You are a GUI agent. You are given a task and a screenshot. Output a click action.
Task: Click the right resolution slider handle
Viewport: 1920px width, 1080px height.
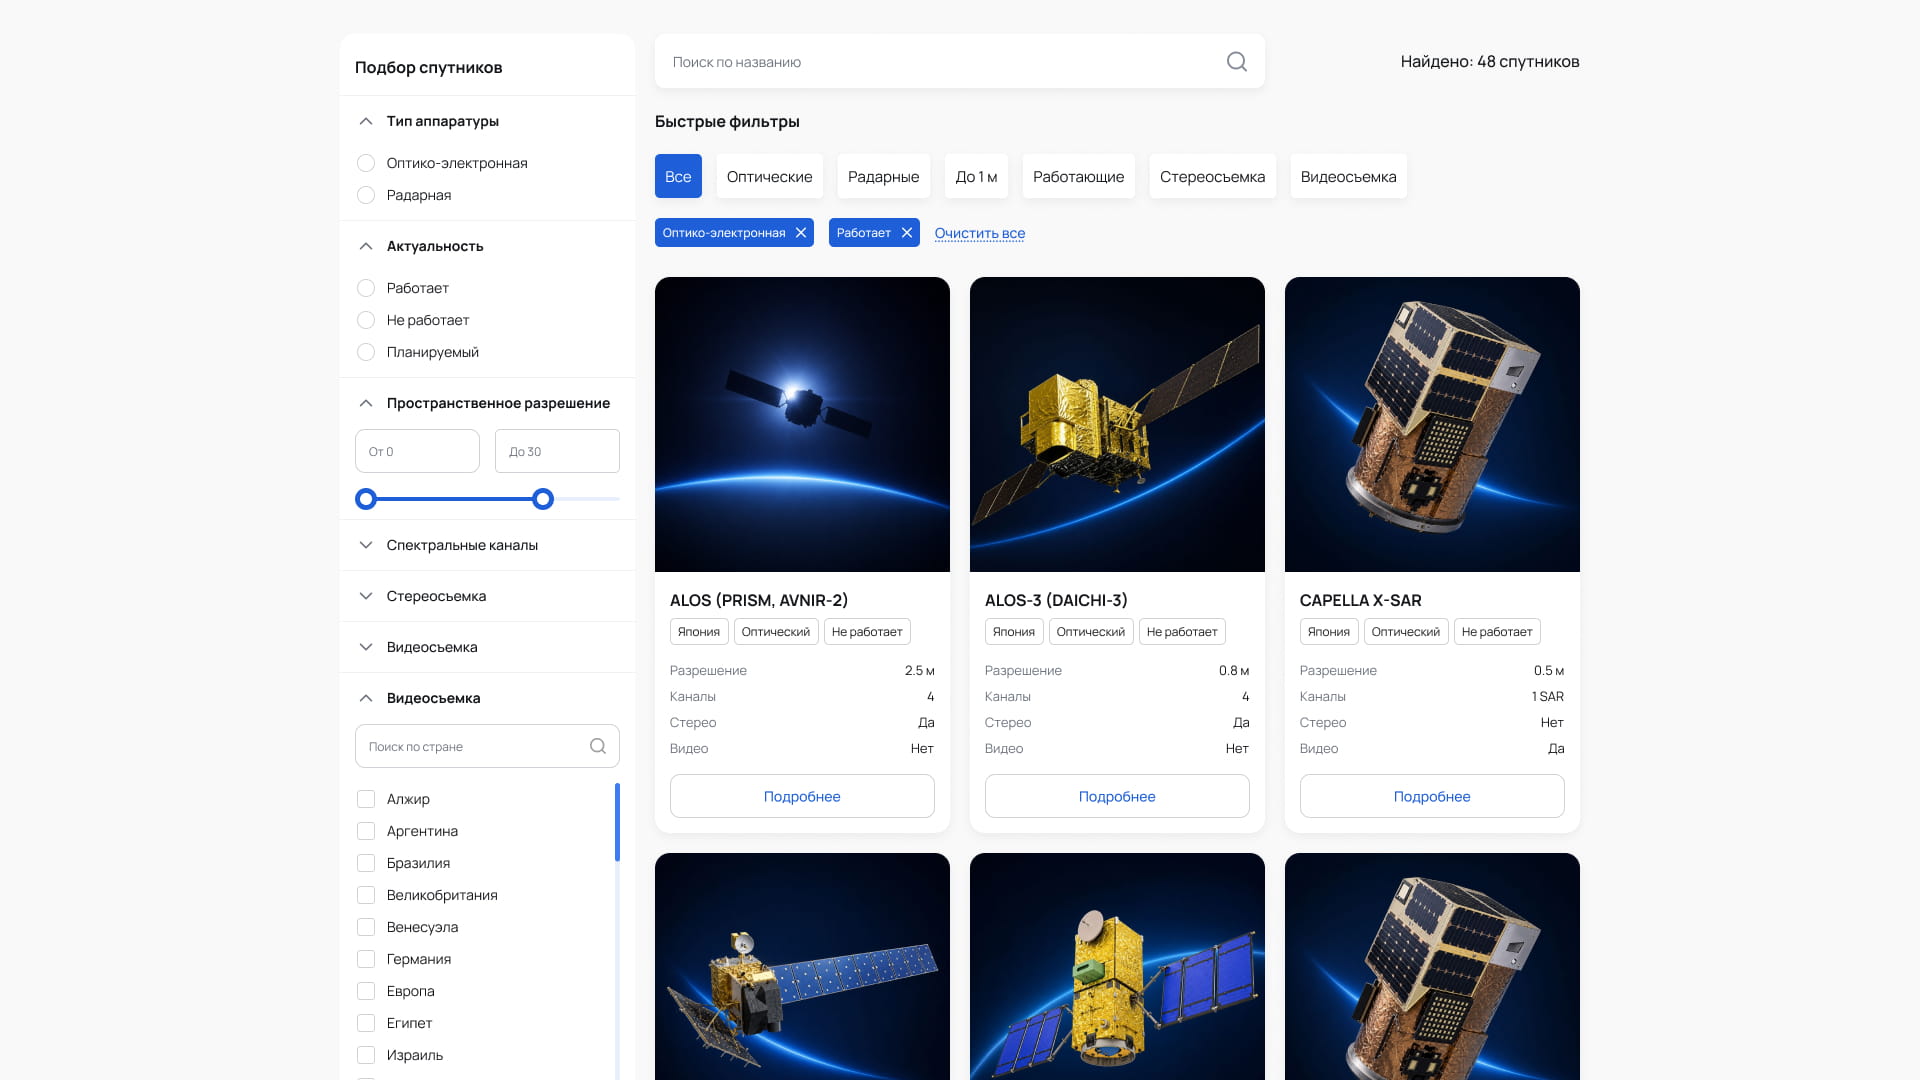pos(543,499)
